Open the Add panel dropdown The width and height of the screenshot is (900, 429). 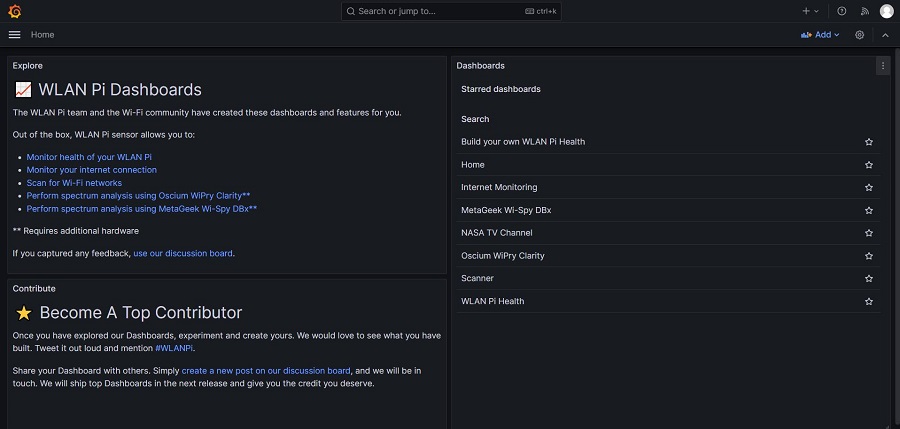coord(820,35)
